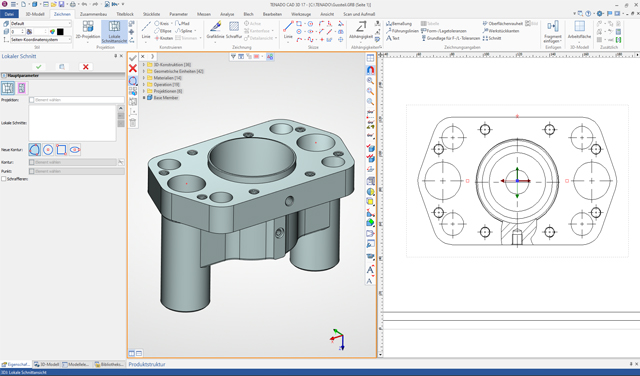This screenshot has width=640, height=376.
Task: Open the Scan und Aufmaß tab
Action: point(359,14)
